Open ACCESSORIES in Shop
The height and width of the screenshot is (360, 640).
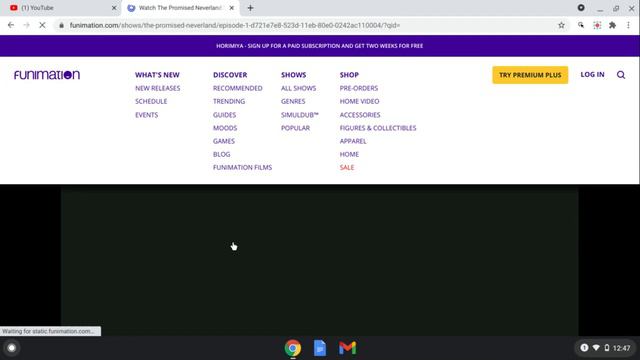point(360,115)
